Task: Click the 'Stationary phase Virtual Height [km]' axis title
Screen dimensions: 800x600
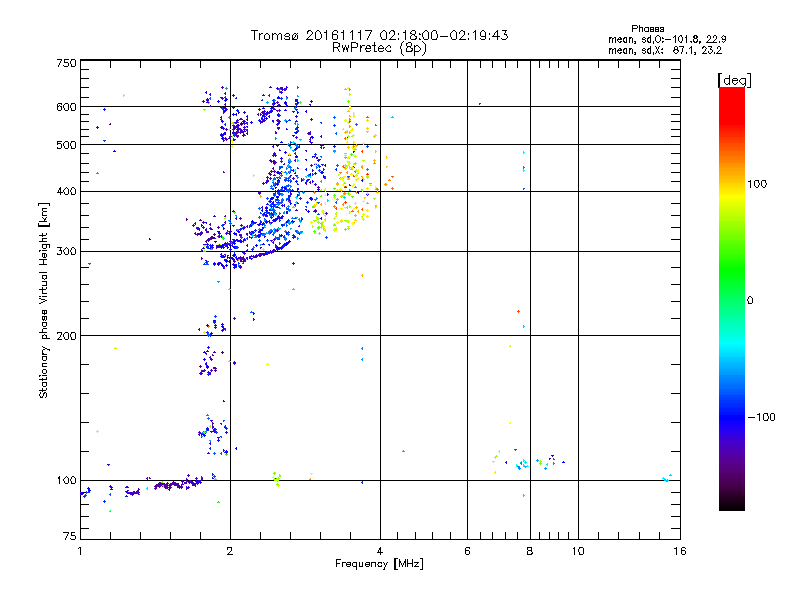Action: tap(44, 300)
